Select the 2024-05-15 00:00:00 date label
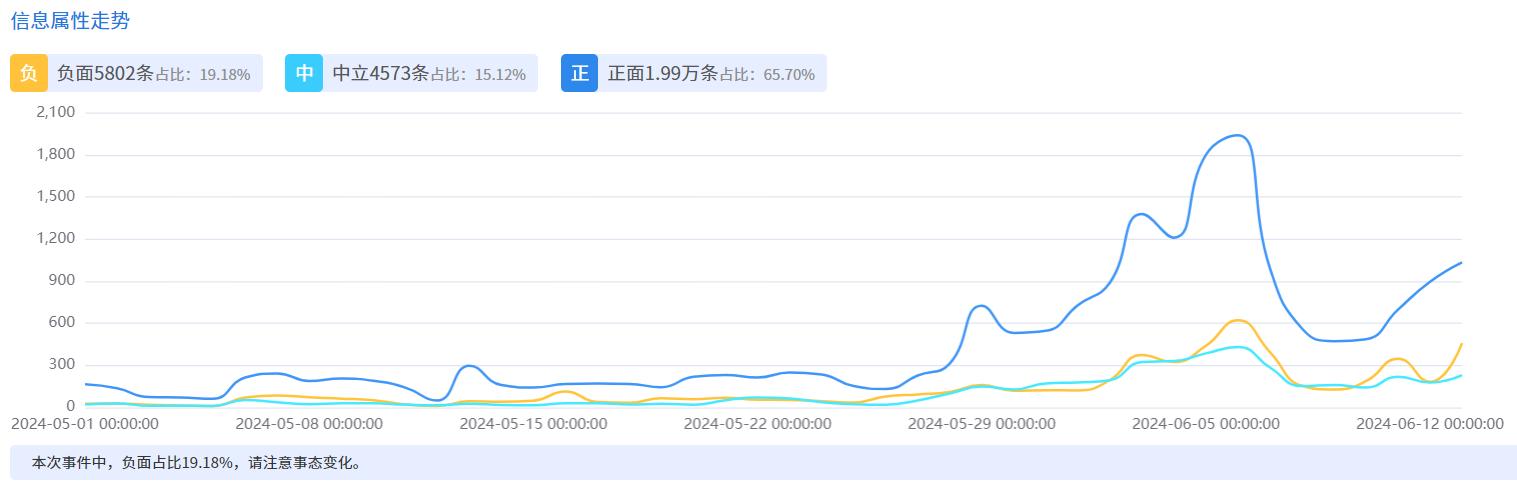The image size is (1517, 495). [533, 424]
